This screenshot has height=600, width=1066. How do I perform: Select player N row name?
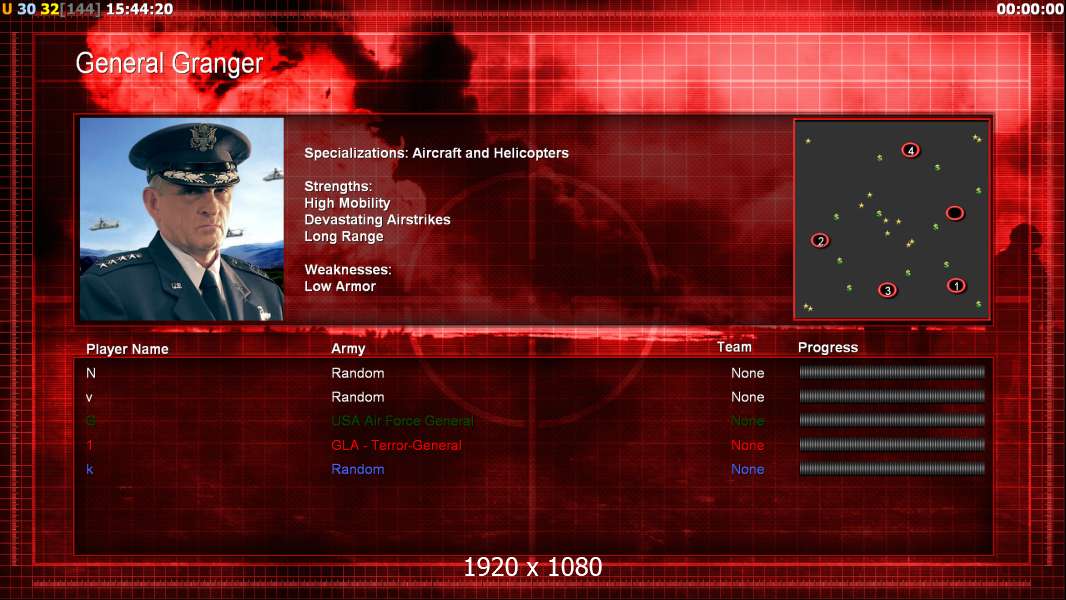[91, 373]
